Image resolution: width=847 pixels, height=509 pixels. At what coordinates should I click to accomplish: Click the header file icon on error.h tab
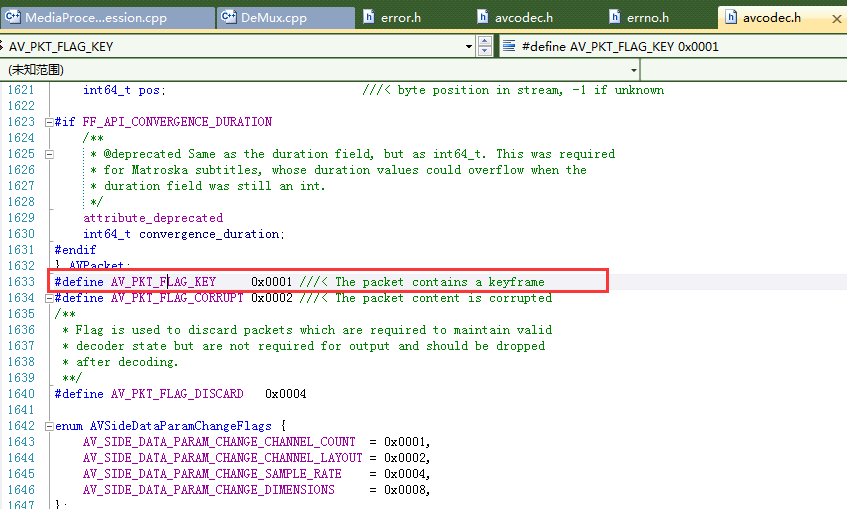(368, 17)
